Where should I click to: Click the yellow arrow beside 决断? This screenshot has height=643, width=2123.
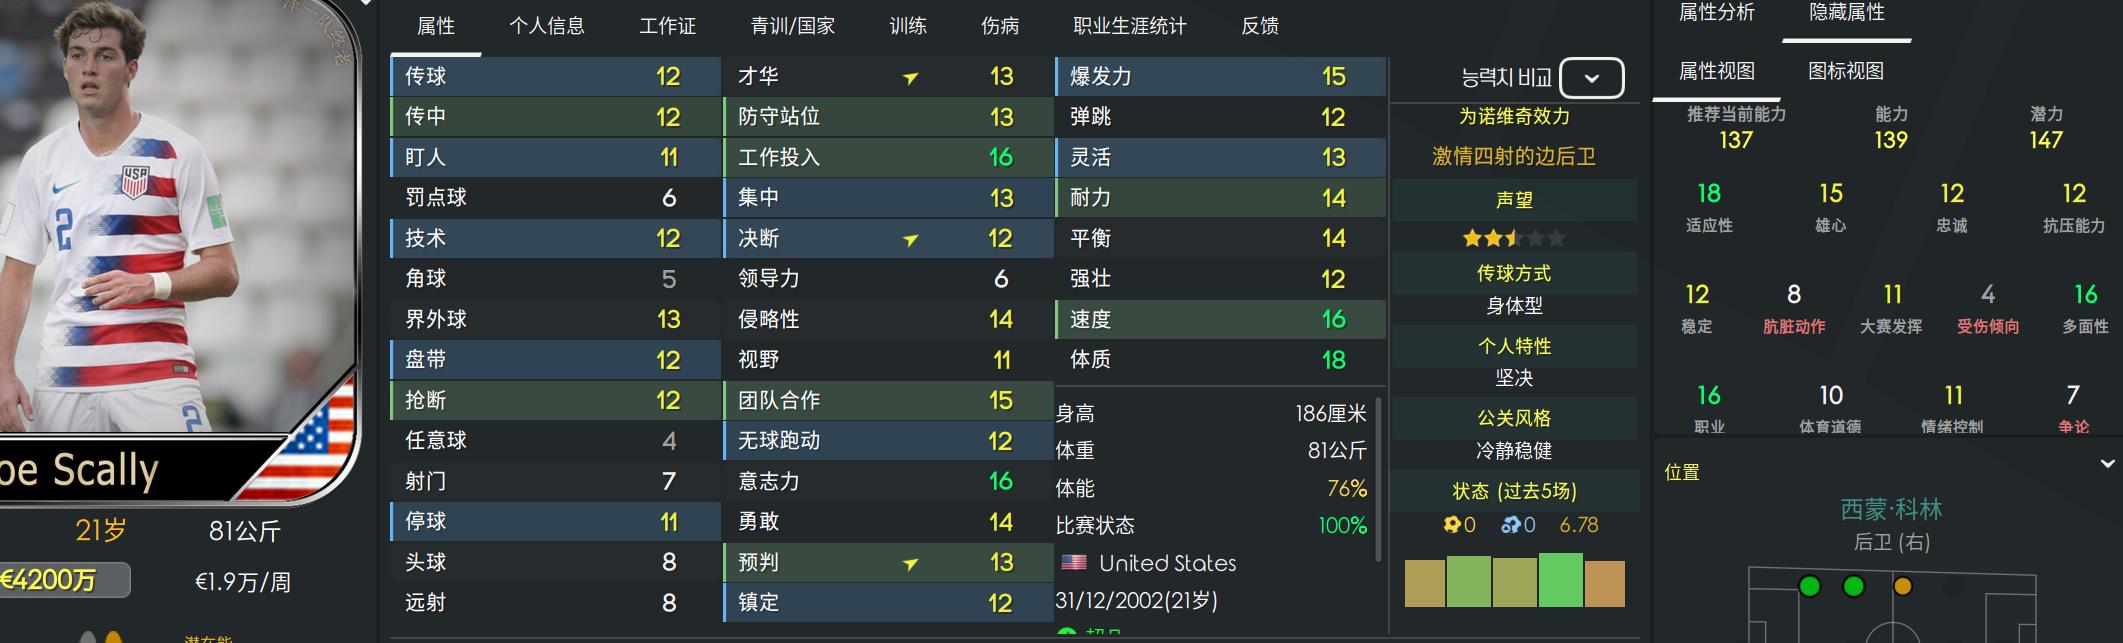tap(910, 240)
